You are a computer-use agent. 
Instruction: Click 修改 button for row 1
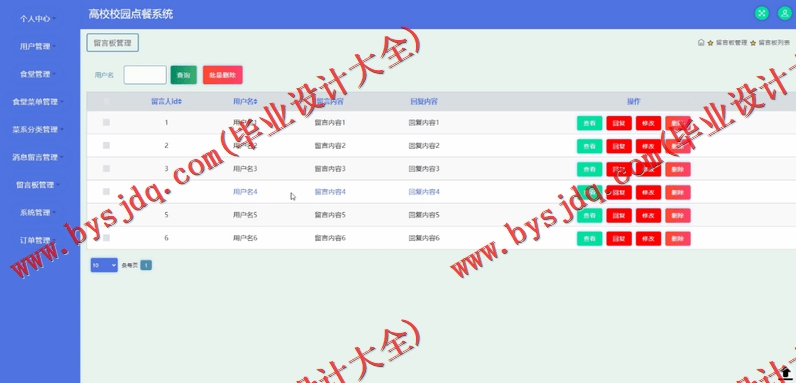[x=648, y=123]
